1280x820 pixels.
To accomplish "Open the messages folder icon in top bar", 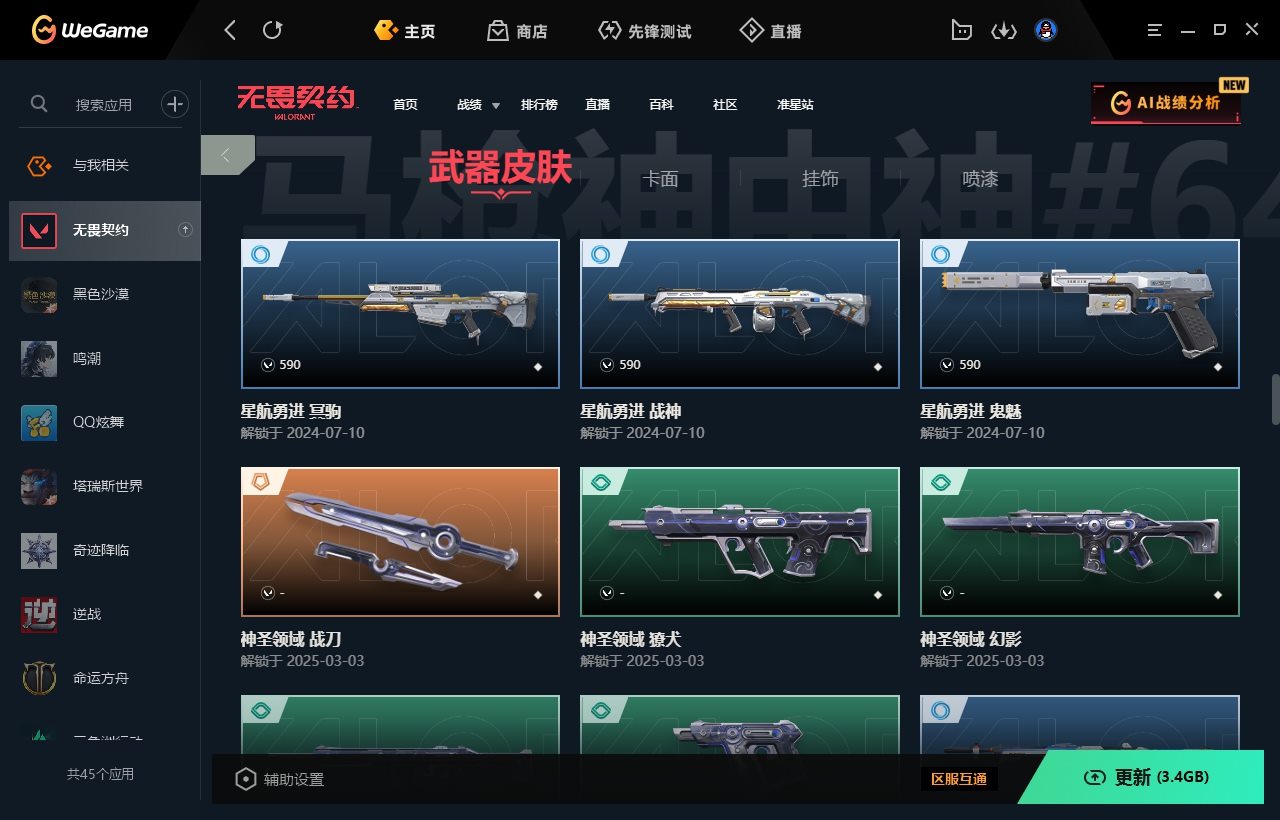I will pyautogui.click(x=961, y=30).
